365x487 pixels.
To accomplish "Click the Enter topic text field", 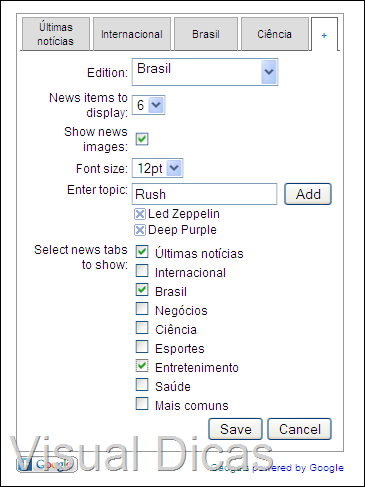I will pyautogui.click(x=204, y=194).
